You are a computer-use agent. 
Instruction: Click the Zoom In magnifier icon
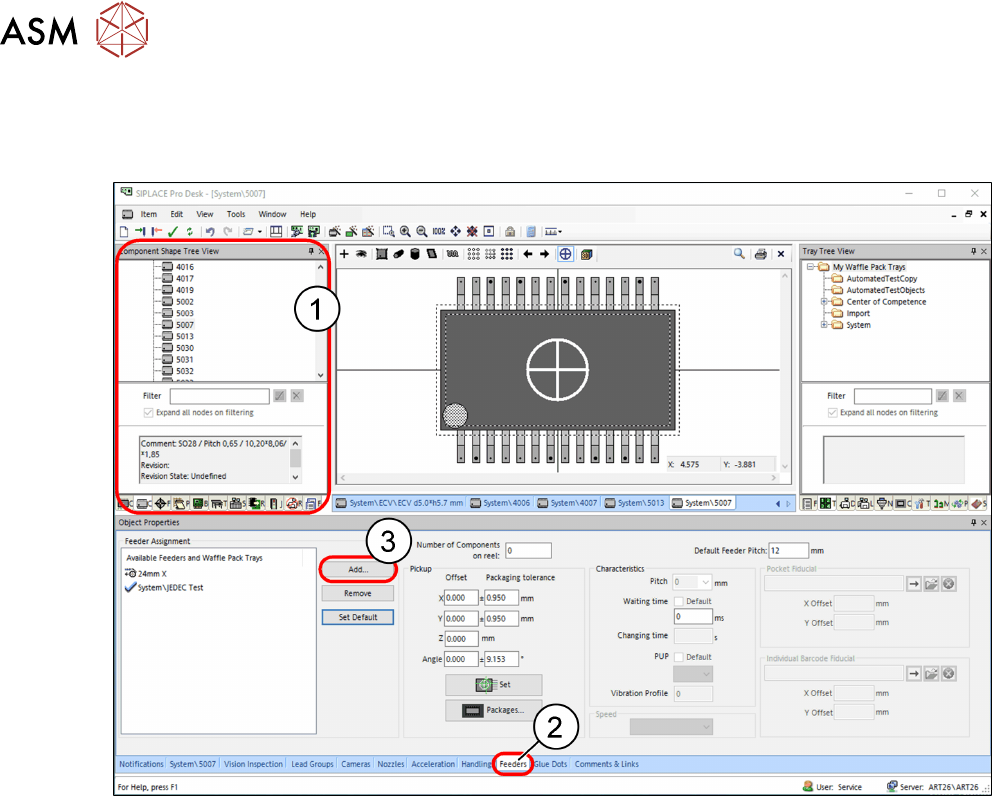[405, 232]
